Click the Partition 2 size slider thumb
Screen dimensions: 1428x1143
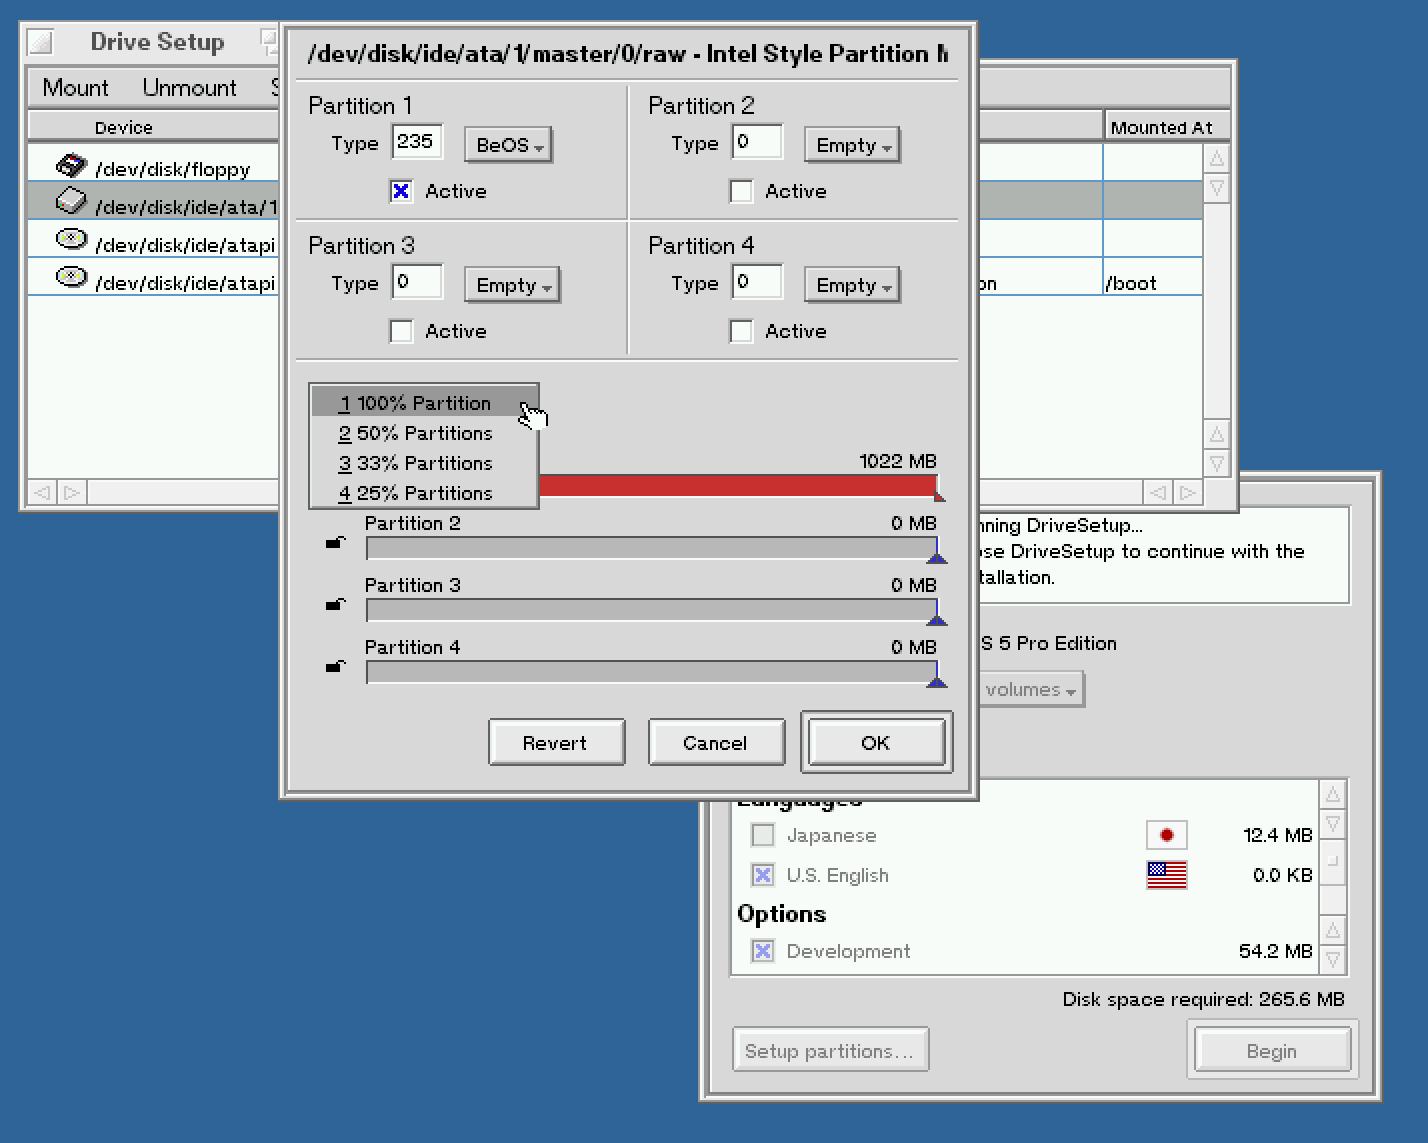point(936,555)
